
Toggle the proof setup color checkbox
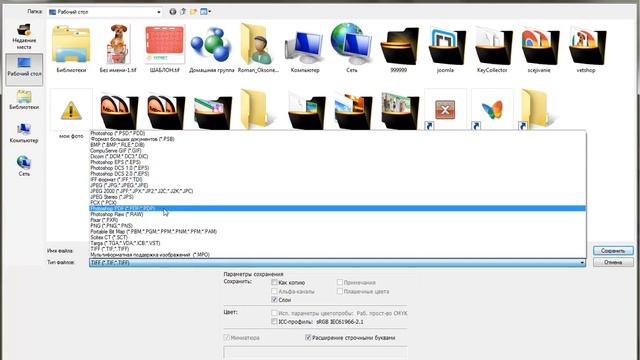(274, 313)
